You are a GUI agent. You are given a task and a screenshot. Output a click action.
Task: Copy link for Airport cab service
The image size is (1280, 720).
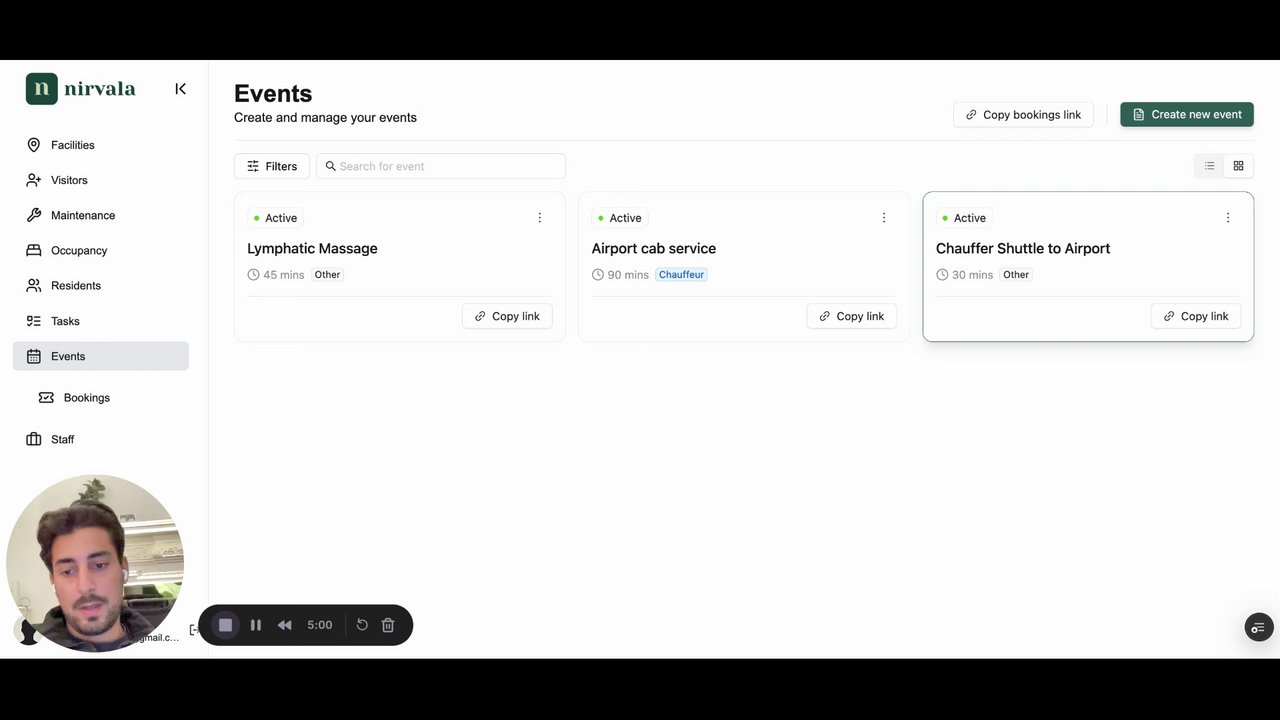pos(851,316)
